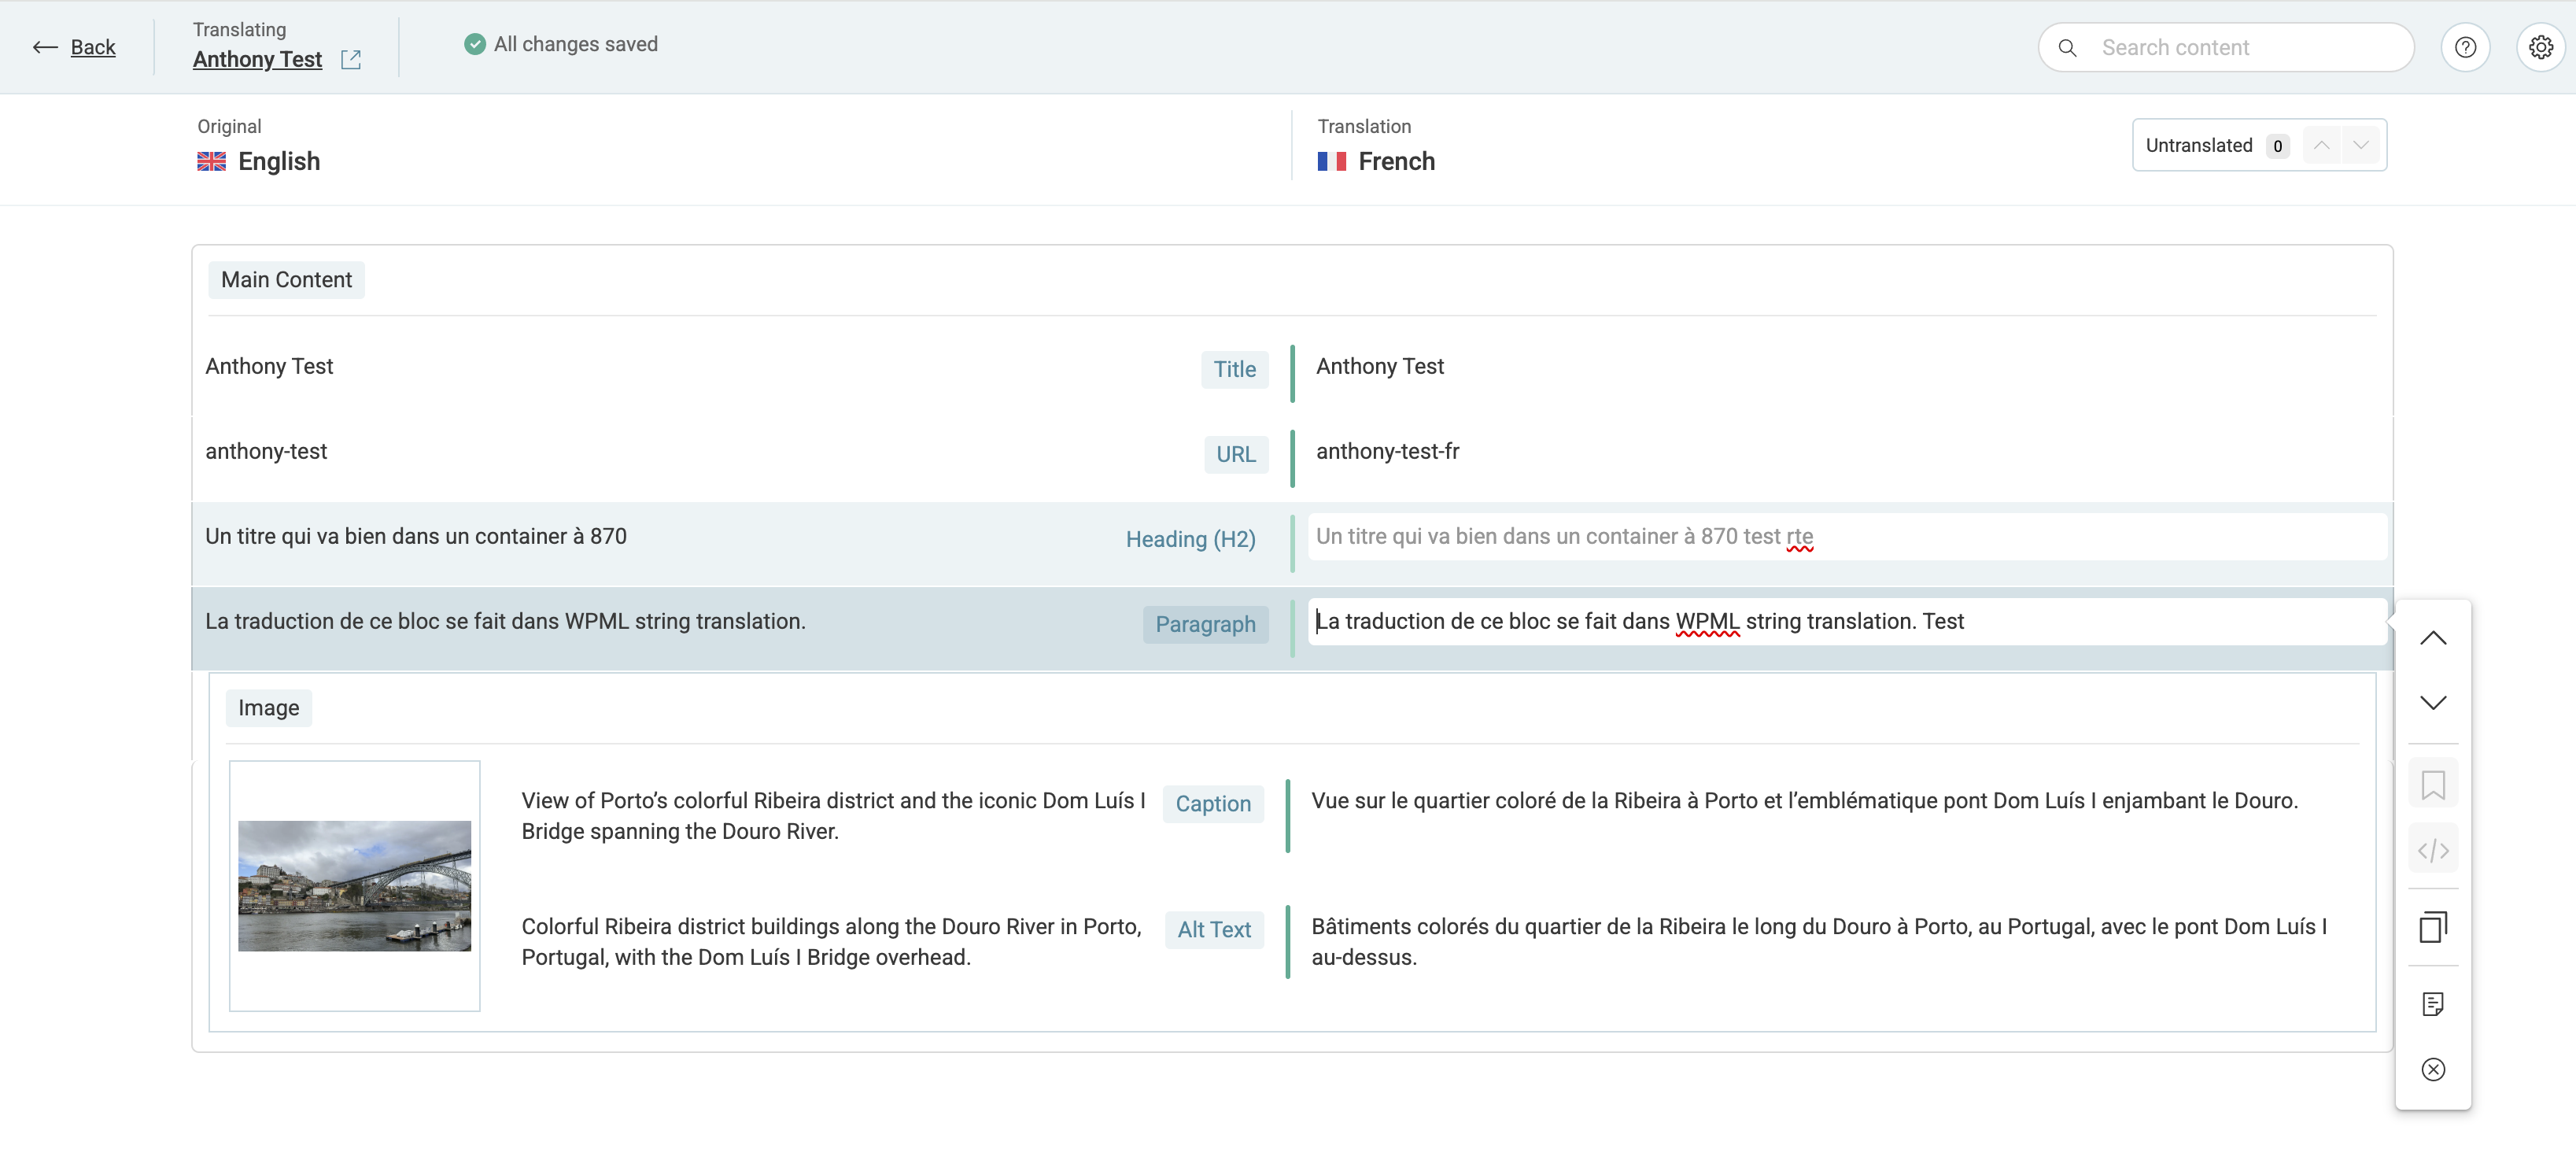
Task: Copy original text using the copy icon
Action: [x=2432, y=927]
